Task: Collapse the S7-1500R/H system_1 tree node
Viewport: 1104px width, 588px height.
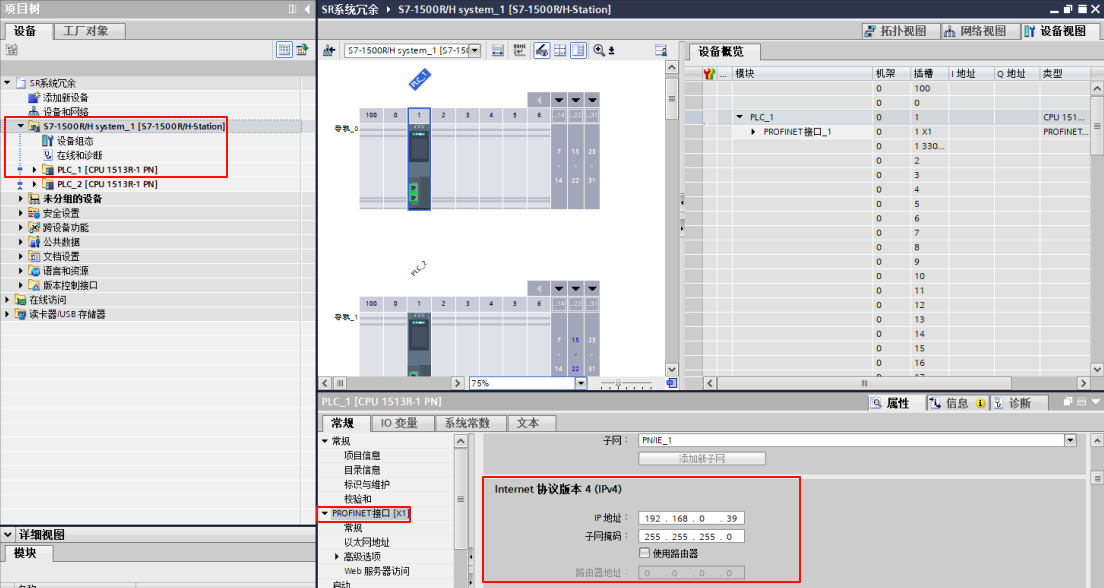Action: tap(20, 126)
